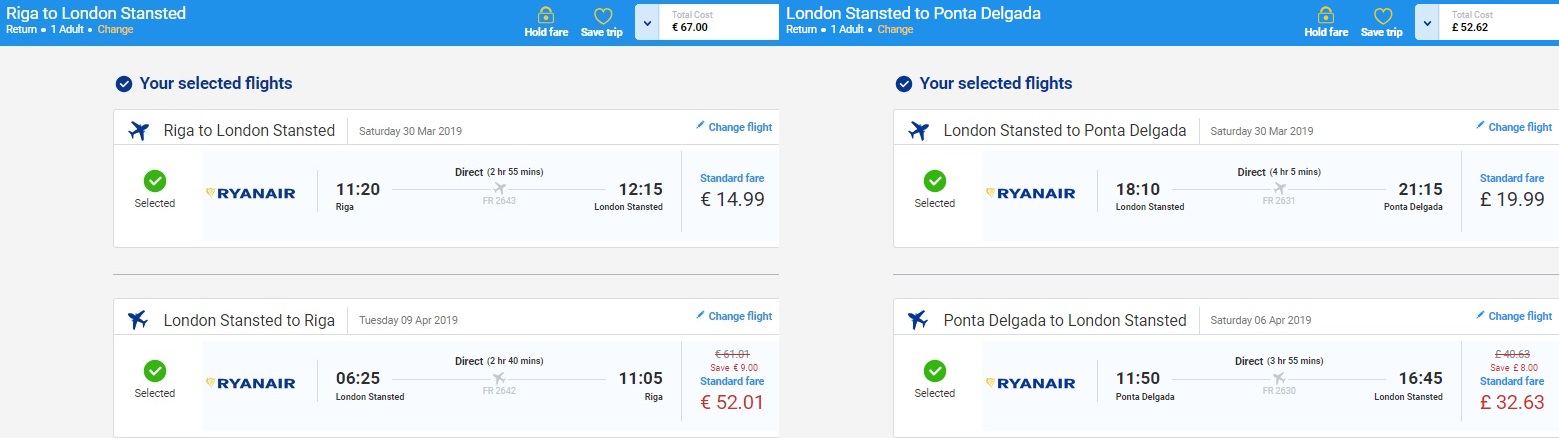This screenshot has width=1559, height=438.
Task: Select the € 52.01 Standard fare price
Action: click(x=732, y=401)
